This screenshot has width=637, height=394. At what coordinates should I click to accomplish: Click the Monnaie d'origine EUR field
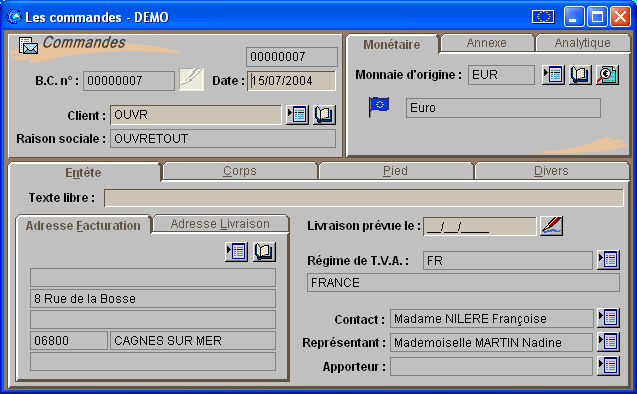coord(501,75)
